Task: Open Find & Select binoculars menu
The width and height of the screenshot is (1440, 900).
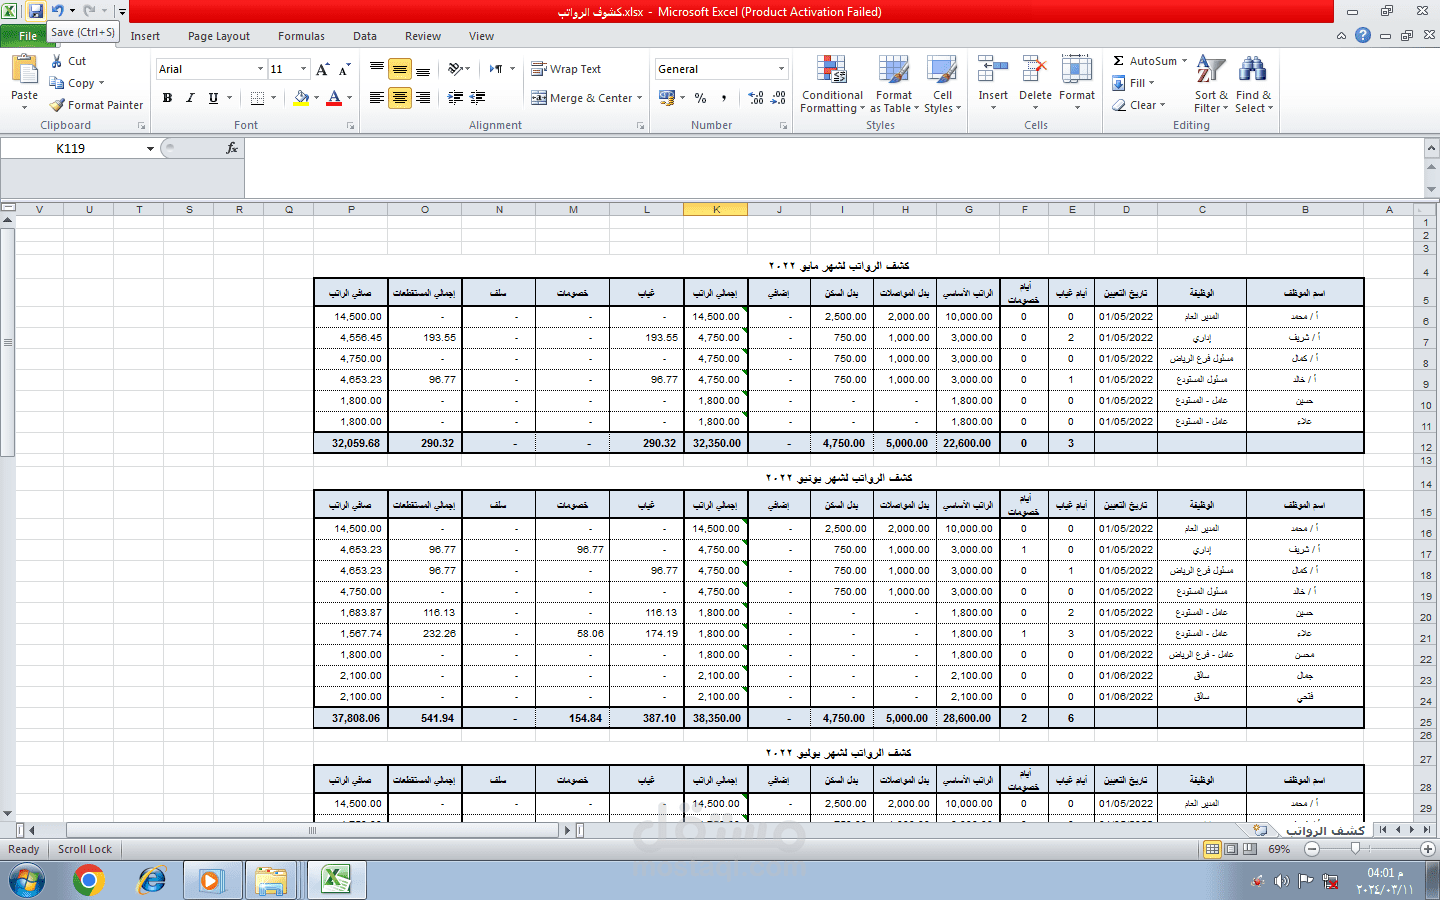Action: pyautogui.click(x=1254, y=84)
